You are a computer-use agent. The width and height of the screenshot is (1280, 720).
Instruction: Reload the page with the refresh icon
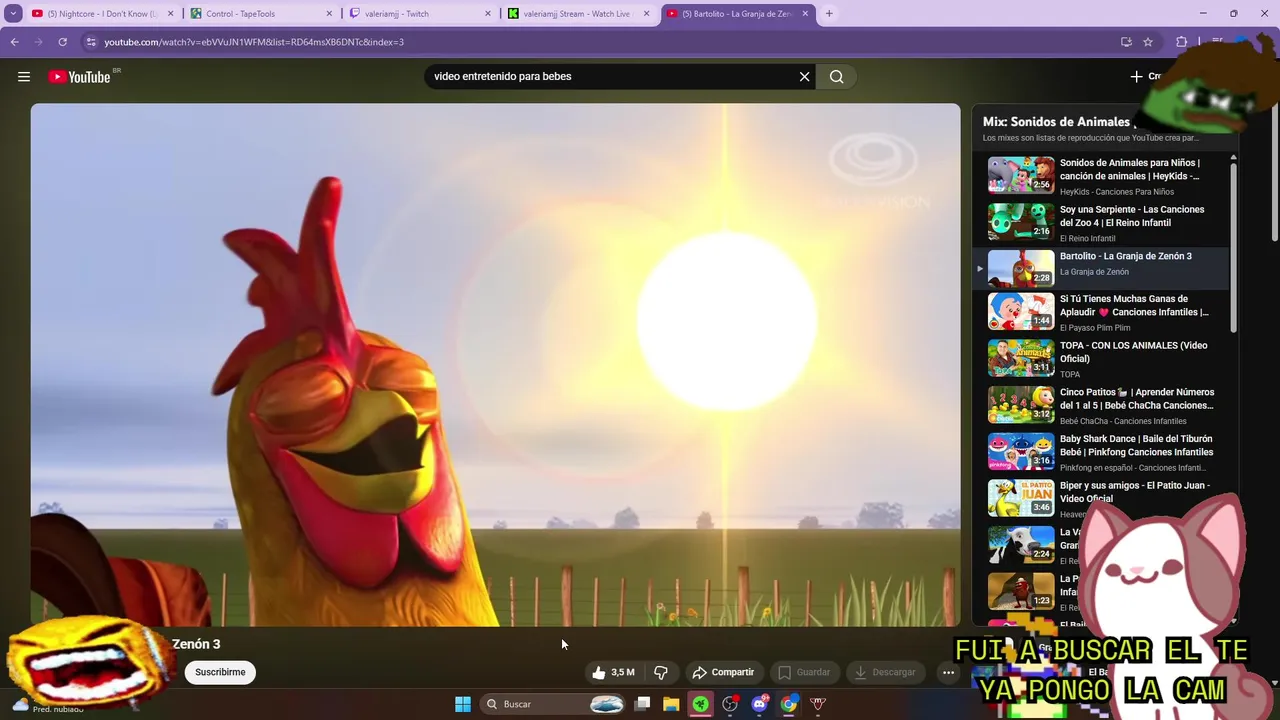[62, 42]
